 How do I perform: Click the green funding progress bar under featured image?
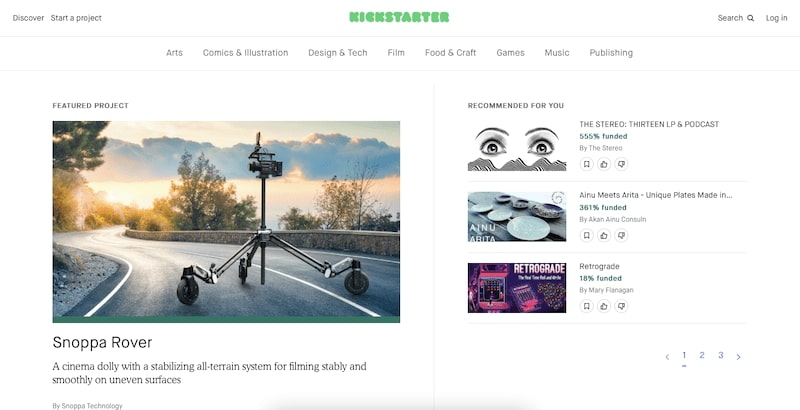(x=226, y=320)
